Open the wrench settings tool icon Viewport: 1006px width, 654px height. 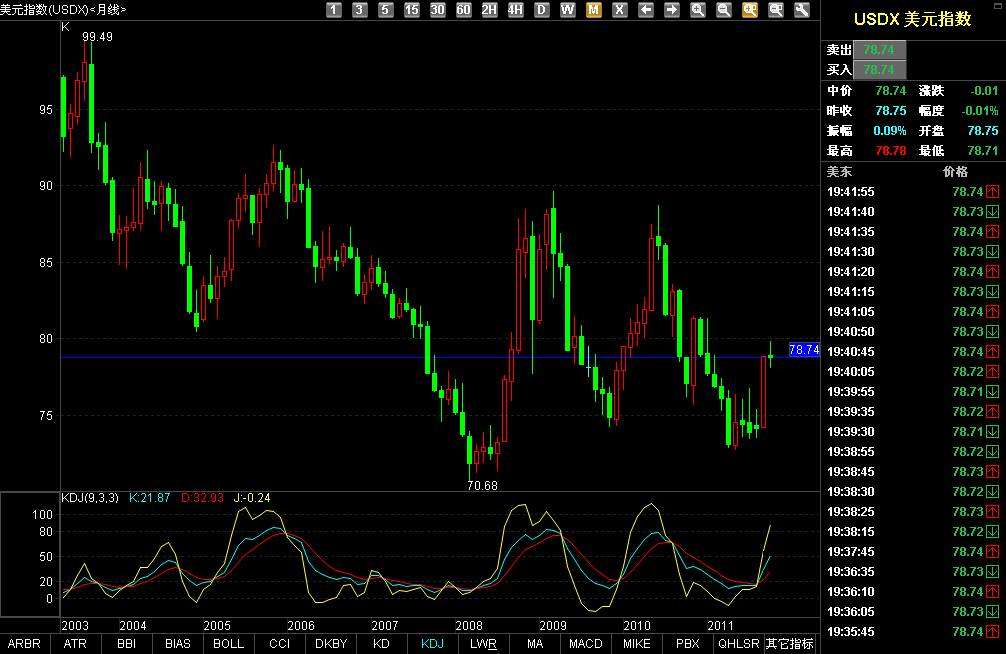(800, 9)
